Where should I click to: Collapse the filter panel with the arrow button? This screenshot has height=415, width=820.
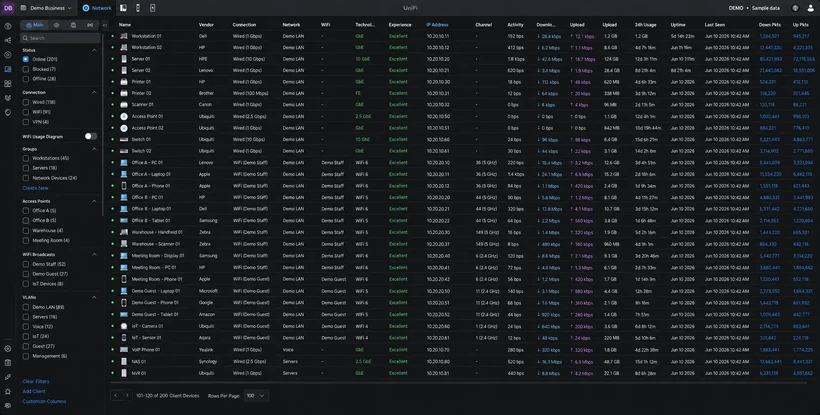tap(105, 25)
